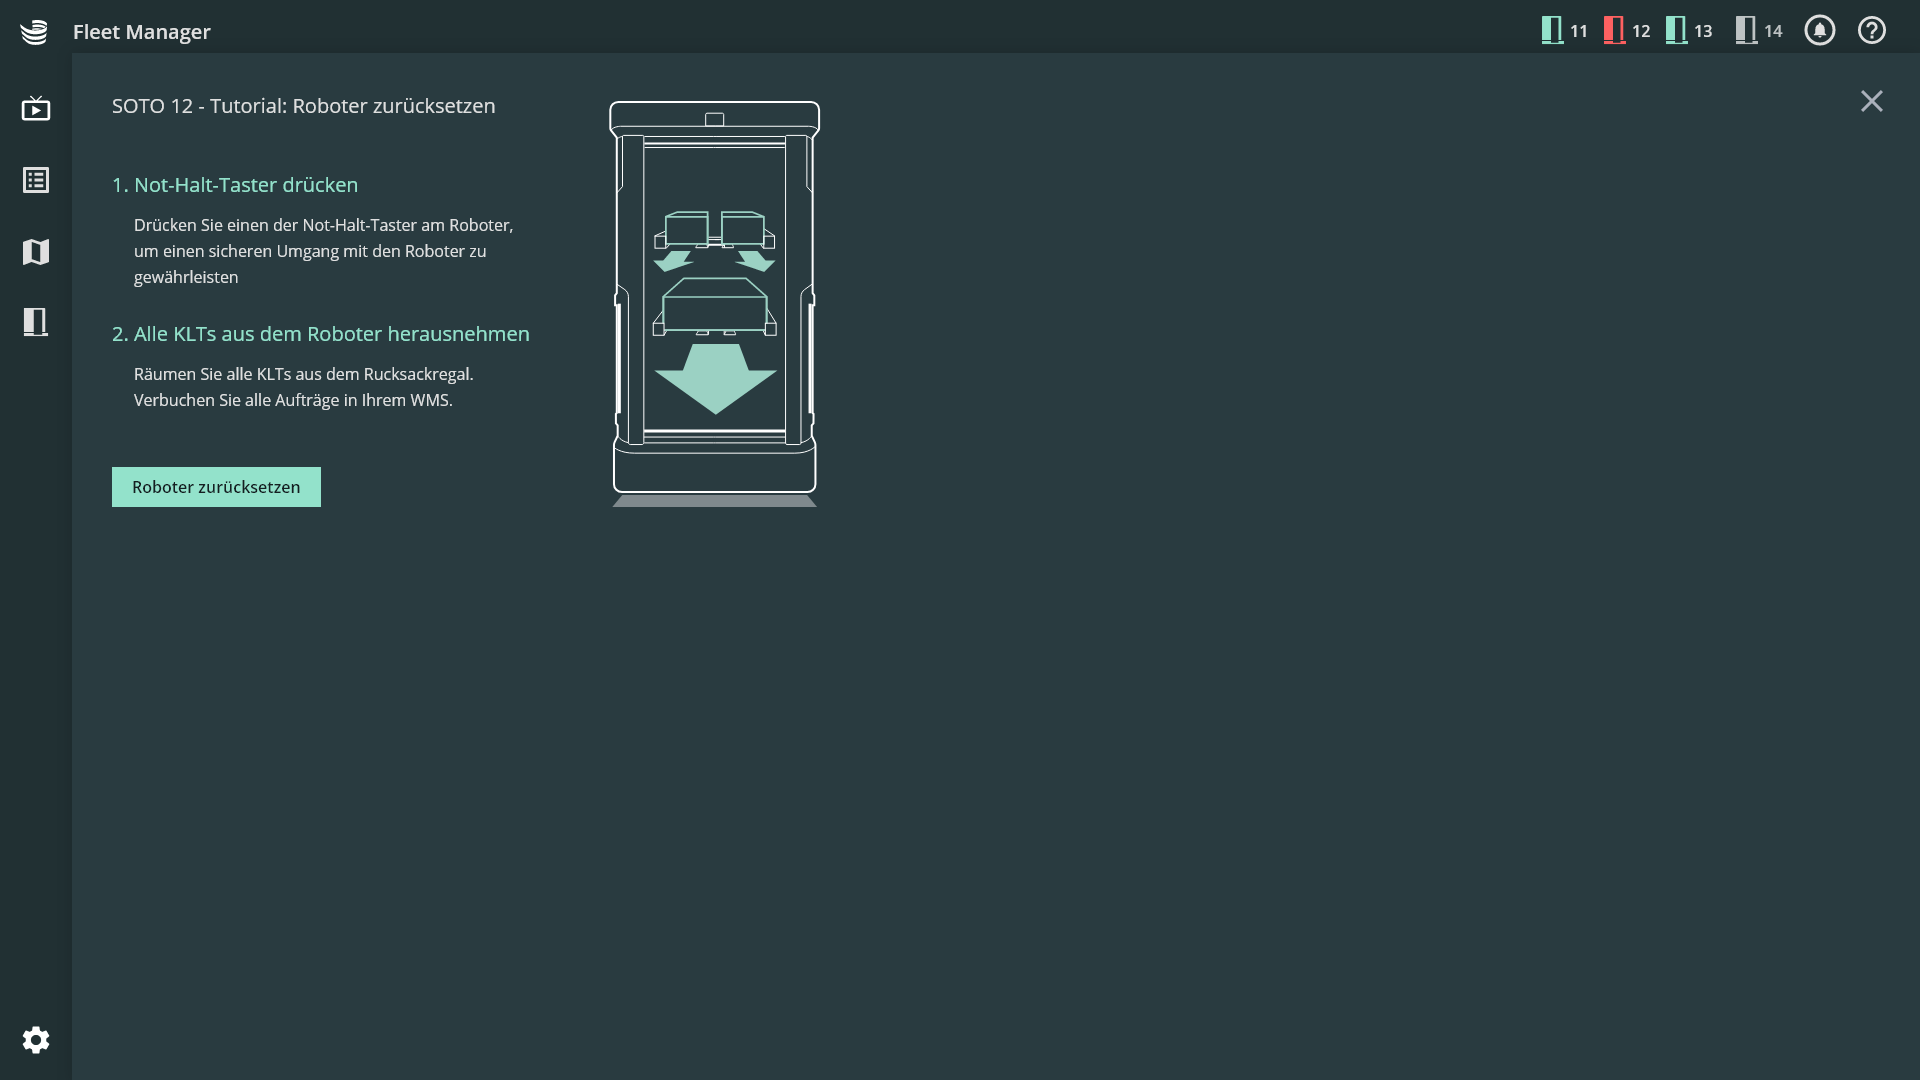Click the Roboter zurücksetzen button
The image size is (1920, 1080).
click(216, 487)
